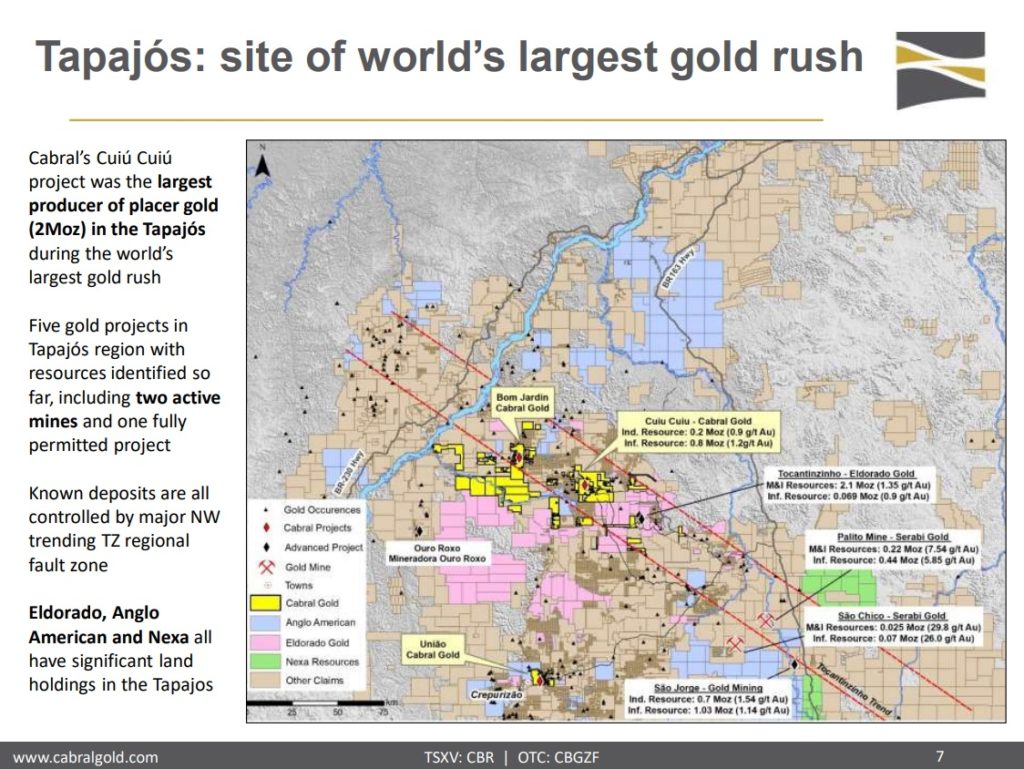Image resolution: width=1024 pixels, height=769 pixels.
Task: Click the 'Cuiu Cuiu - Cabral Gold' callout heading
Action: [698, 421]
